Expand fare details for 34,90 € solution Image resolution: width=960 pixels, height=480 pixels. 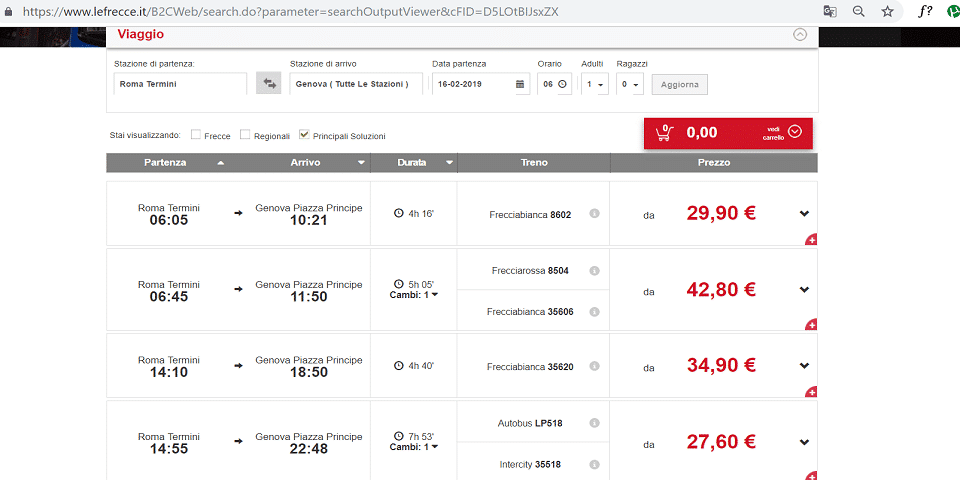[x=804, y=366]
